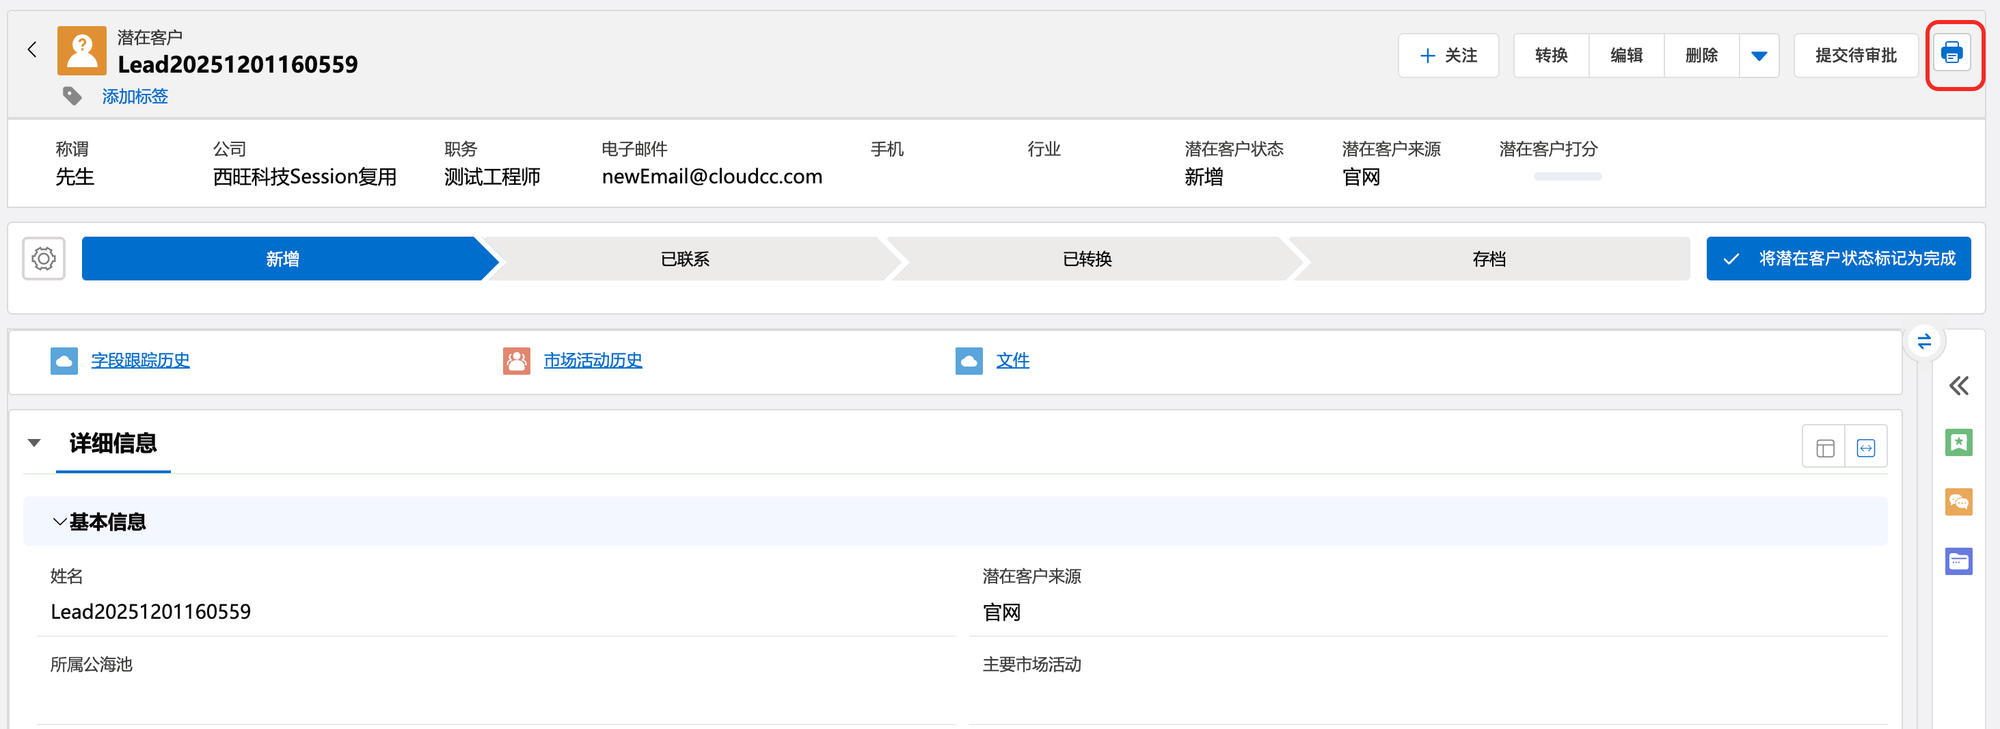Open path settings gear icon
The image size is (2000, 729).
44,259
